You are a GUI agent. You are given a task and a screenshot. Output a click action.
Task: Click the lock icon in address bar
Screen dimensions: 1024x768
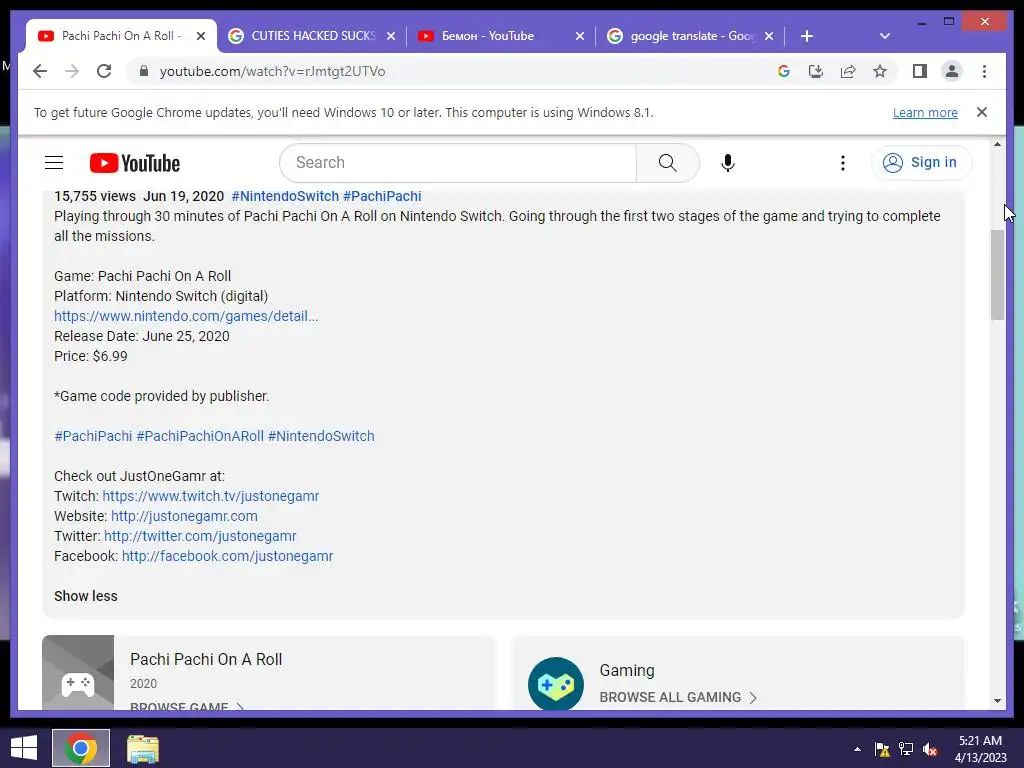point(144,71)
